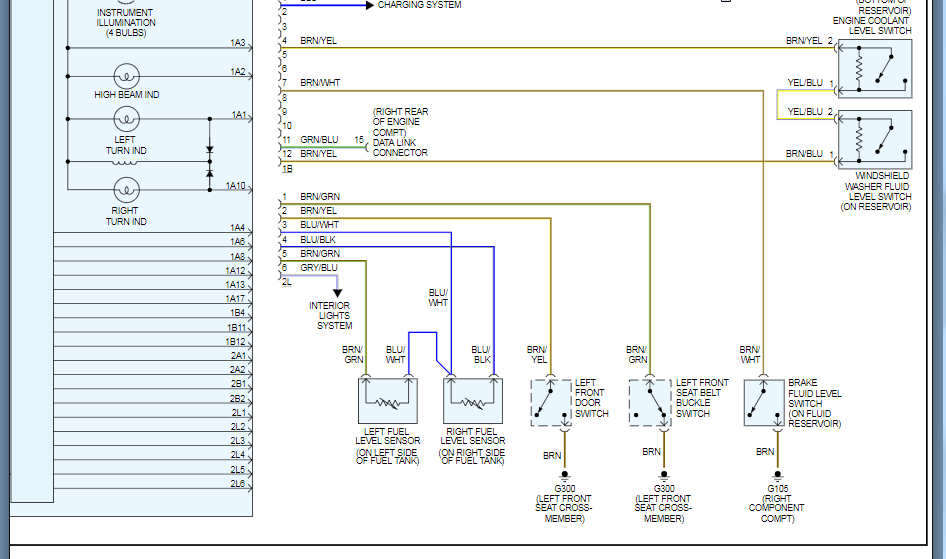Click connector pin label '2B1'
Screen dimensions: 946x559
pyautogui.click(x=238, y=384)
